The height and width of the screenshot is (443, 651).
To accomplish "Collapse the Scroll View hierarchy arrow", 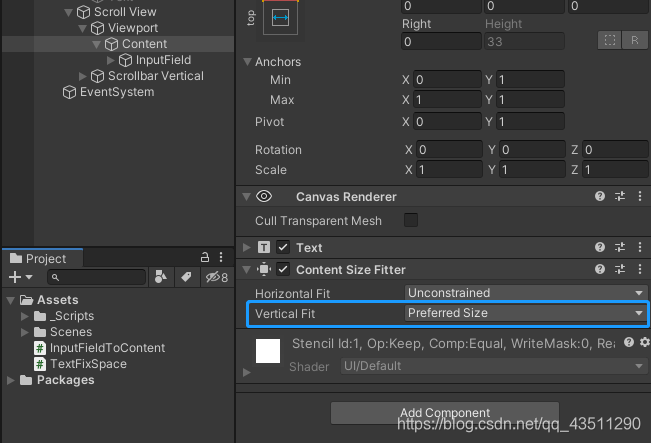I will pyautogui.click(x=69, y=12).
